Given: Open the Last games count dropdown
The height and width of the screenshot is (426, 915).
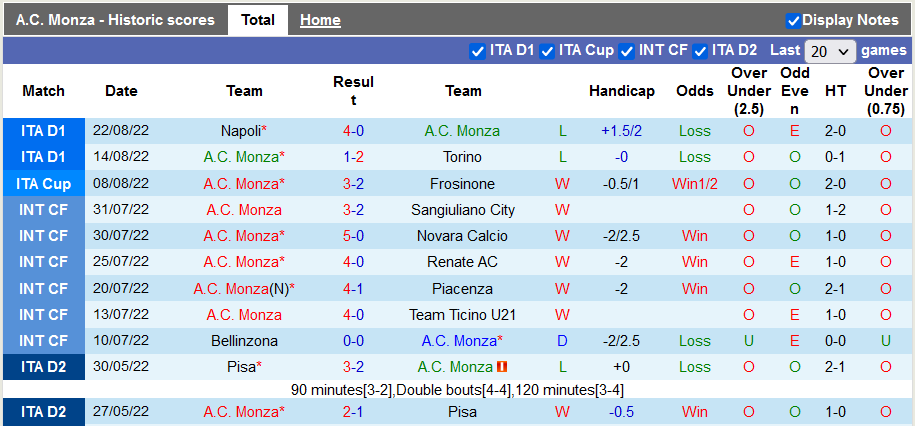Looking at the screenshot, I should point(830,51).
